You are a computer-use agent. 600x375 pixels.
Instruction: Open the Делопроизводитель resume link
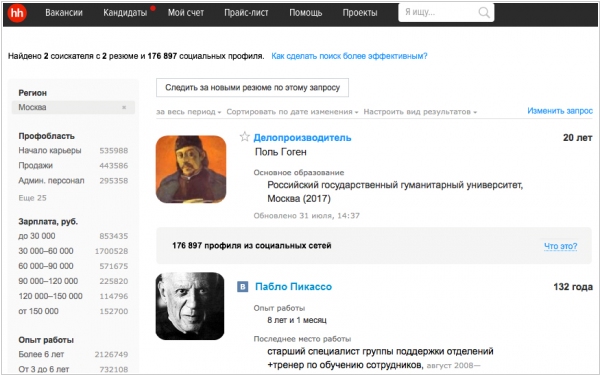(302, 138)
